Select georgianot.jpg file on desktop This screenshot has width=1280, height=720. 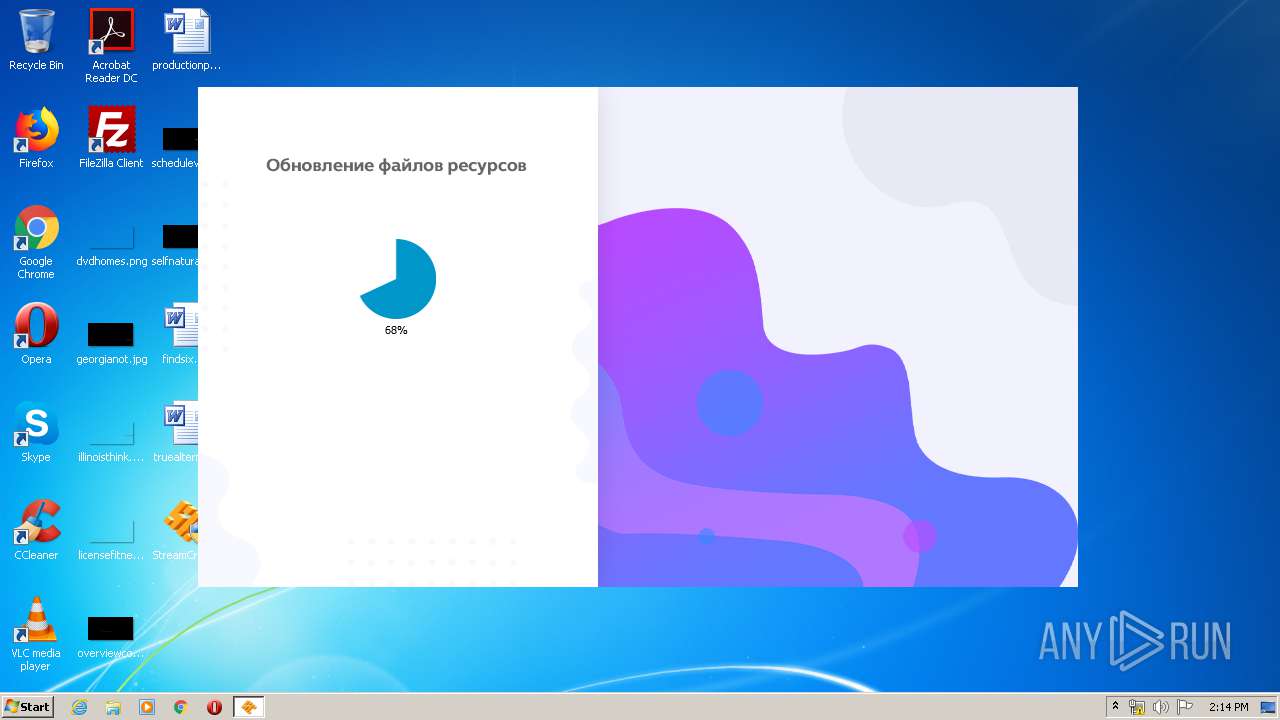[x=111, y=343]
